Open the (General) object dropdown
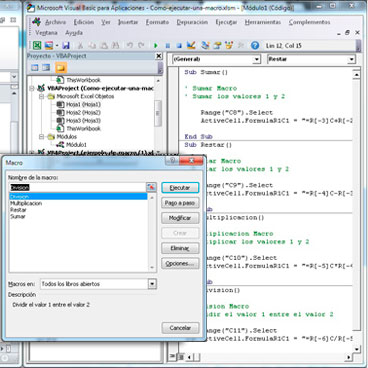The height and width of the screenshot is (368, 368). (256, 59)
